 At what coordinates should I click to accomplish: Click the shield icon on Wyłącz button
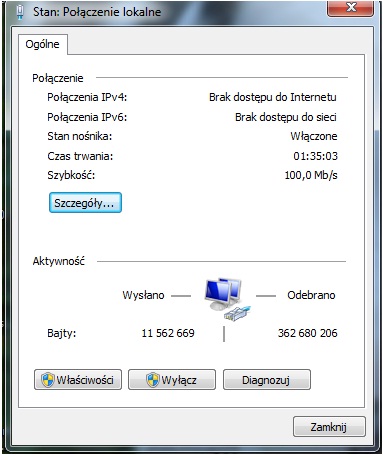coord(153,379)
